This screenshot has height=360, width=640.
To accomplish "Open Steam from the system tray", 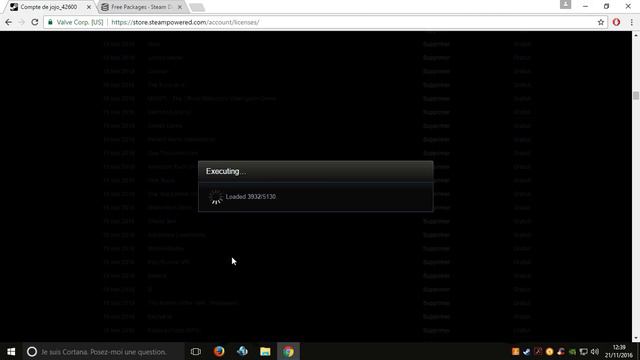I will click(527, 351).
